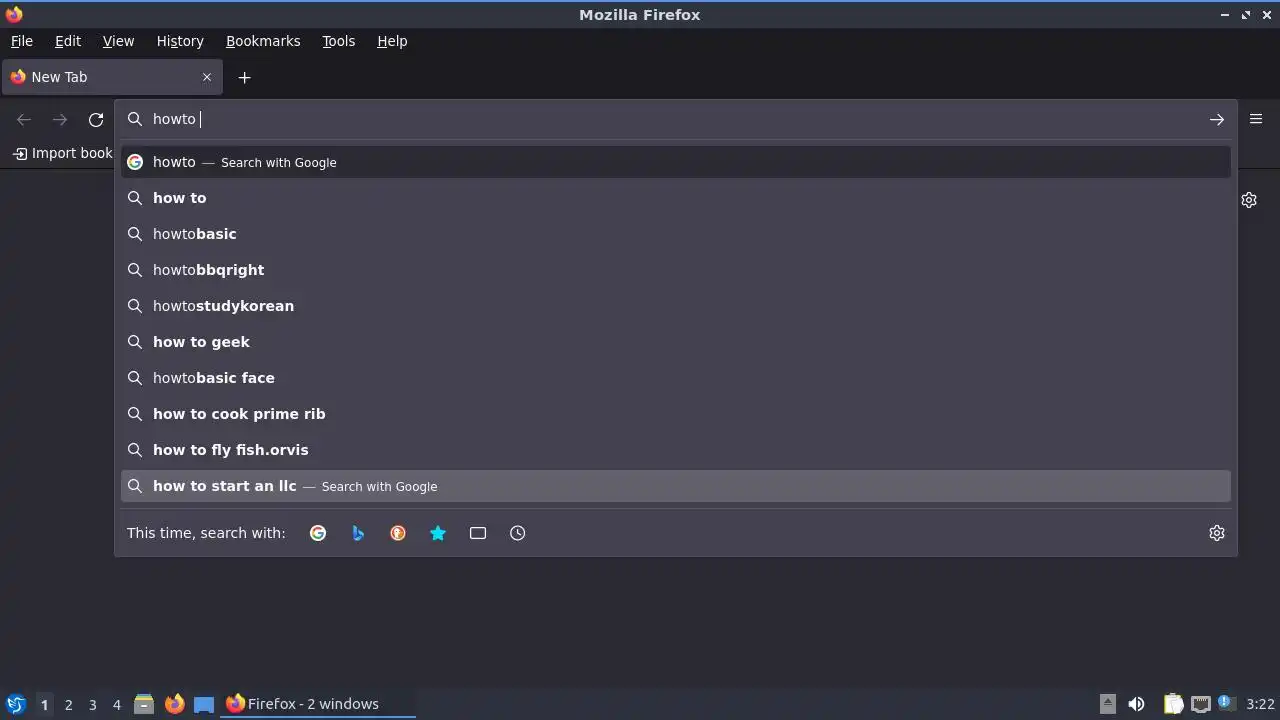Search bookmarks using the star icon
Screen dimensions: 1280x720
pos(438,533)
